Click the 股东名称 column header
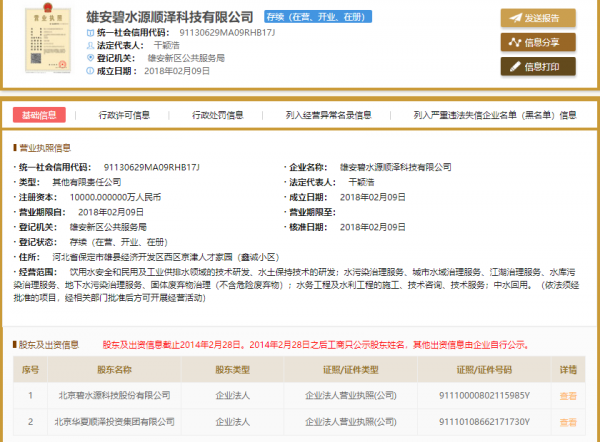600x442 pixels. click(x=114, y=370)
